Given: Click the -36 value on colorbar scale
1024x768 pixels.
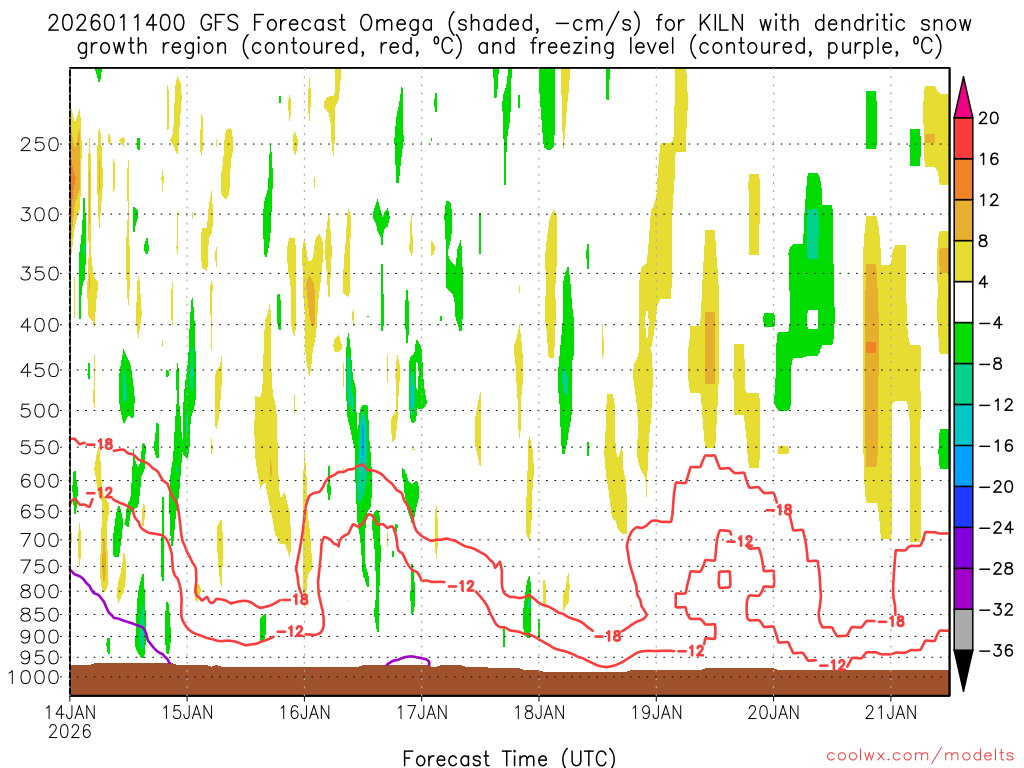Looking at the screenshot, I should coord(997,650).
